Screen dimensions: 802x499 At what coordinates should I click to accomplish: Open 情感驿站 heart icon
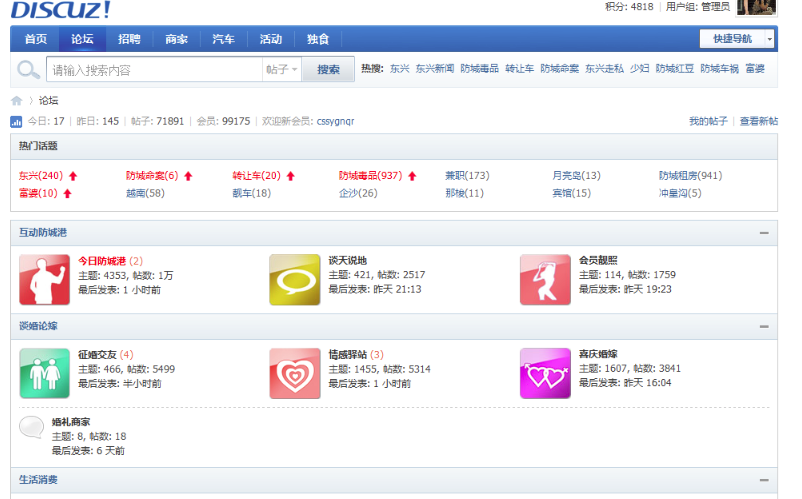click(x=295, y=373)
